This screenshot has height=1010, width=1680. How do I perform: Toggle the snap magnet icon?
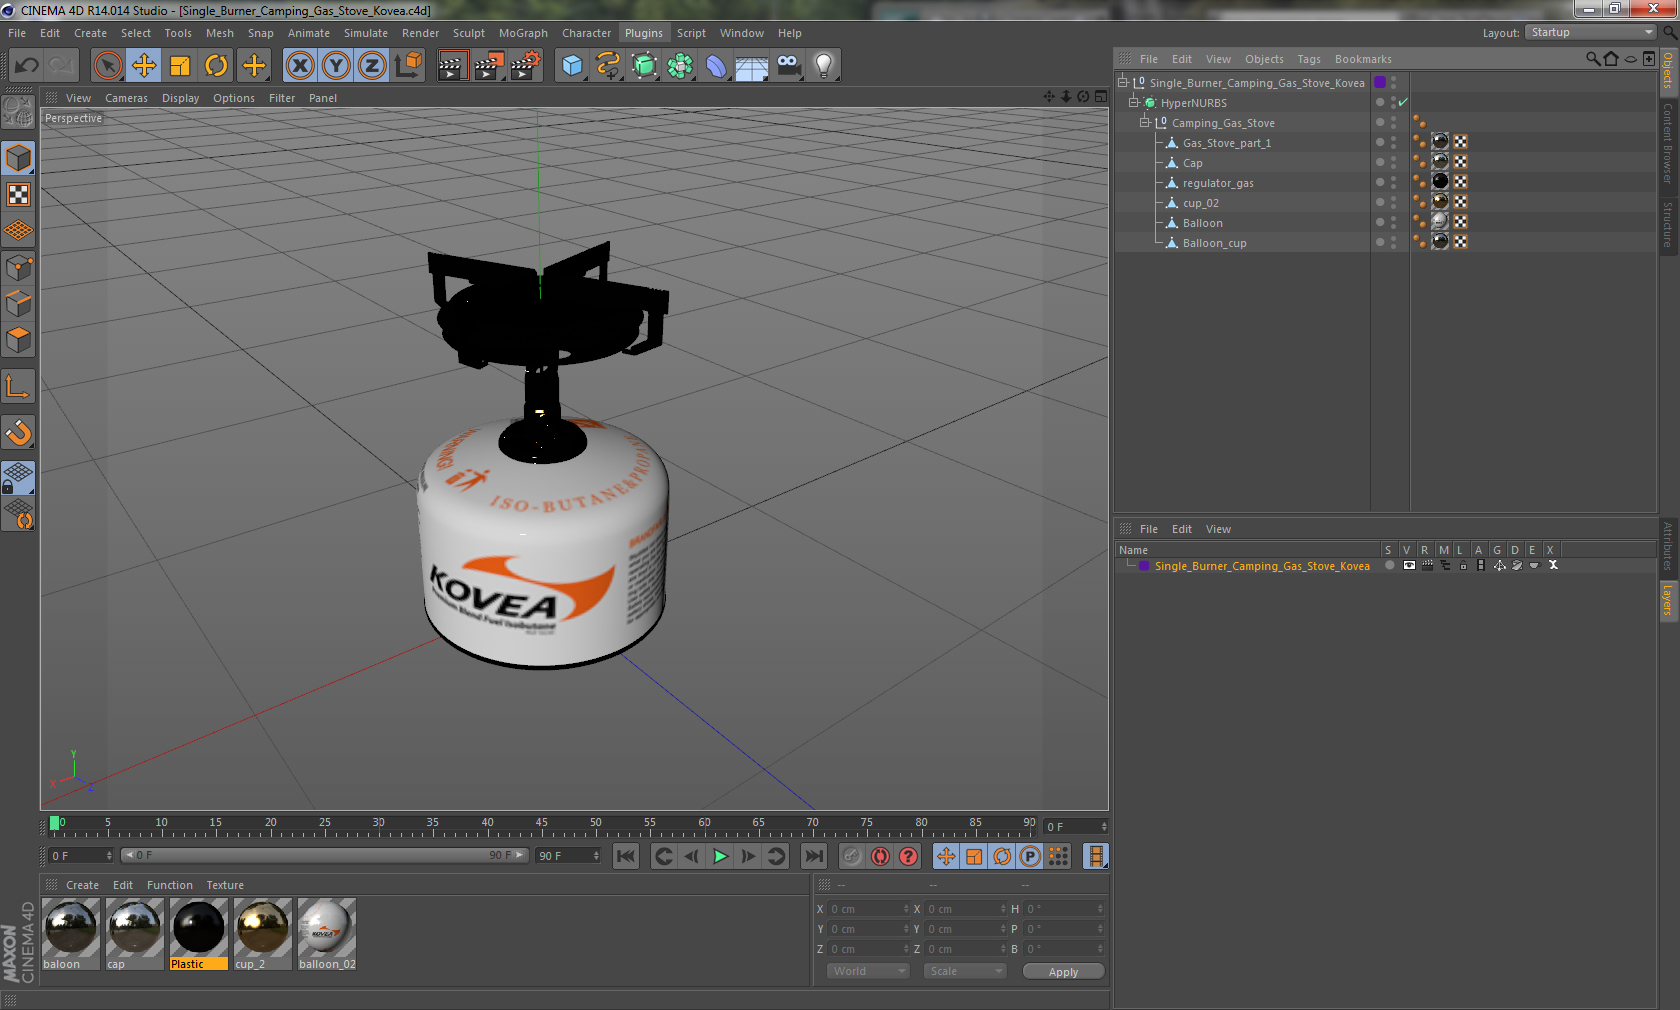pos(19,433)
